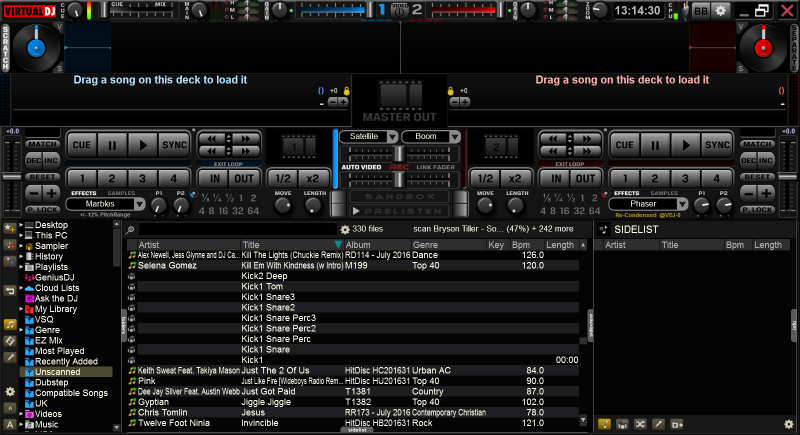The height and width of the screenshot is (435, 800).
Task: Select track Jiggle Jiggle by Gyptian
Action: click(353, 402)
